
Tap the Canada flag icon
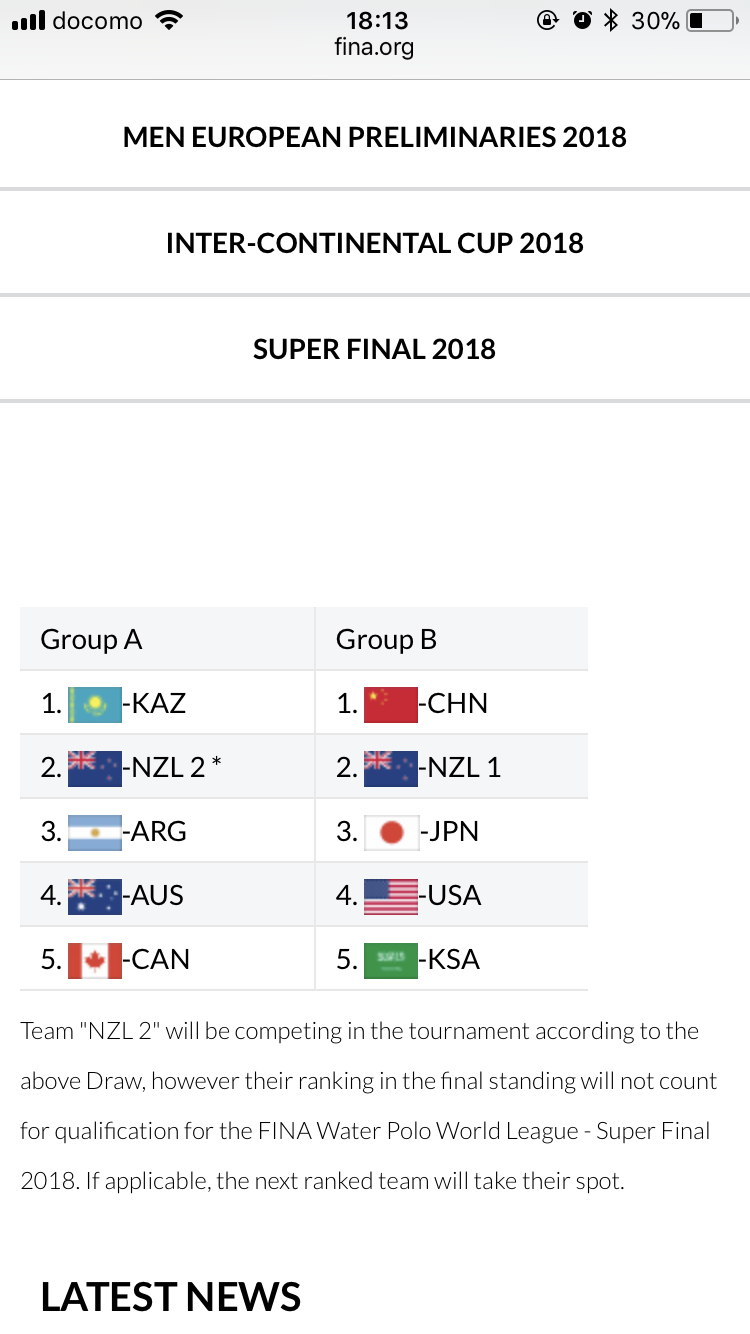(x=95, y=960)
